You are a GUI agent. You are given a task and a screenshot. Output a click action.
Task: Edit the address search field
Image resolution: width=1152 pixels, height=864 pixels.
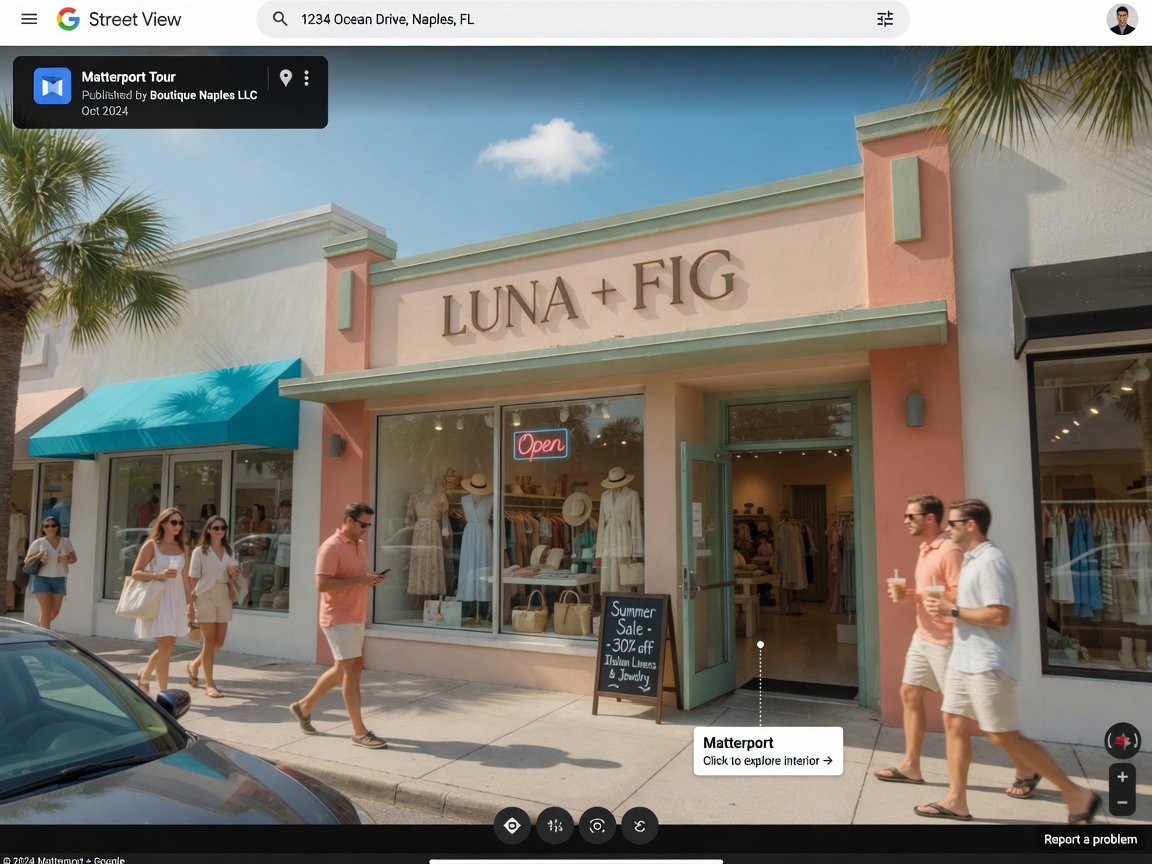coord(582,19)
